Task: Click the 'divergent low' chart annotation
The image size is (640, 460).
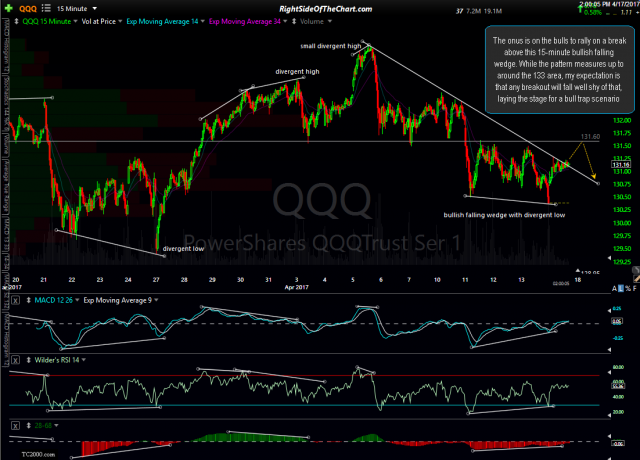Action: tap(183, 249)
